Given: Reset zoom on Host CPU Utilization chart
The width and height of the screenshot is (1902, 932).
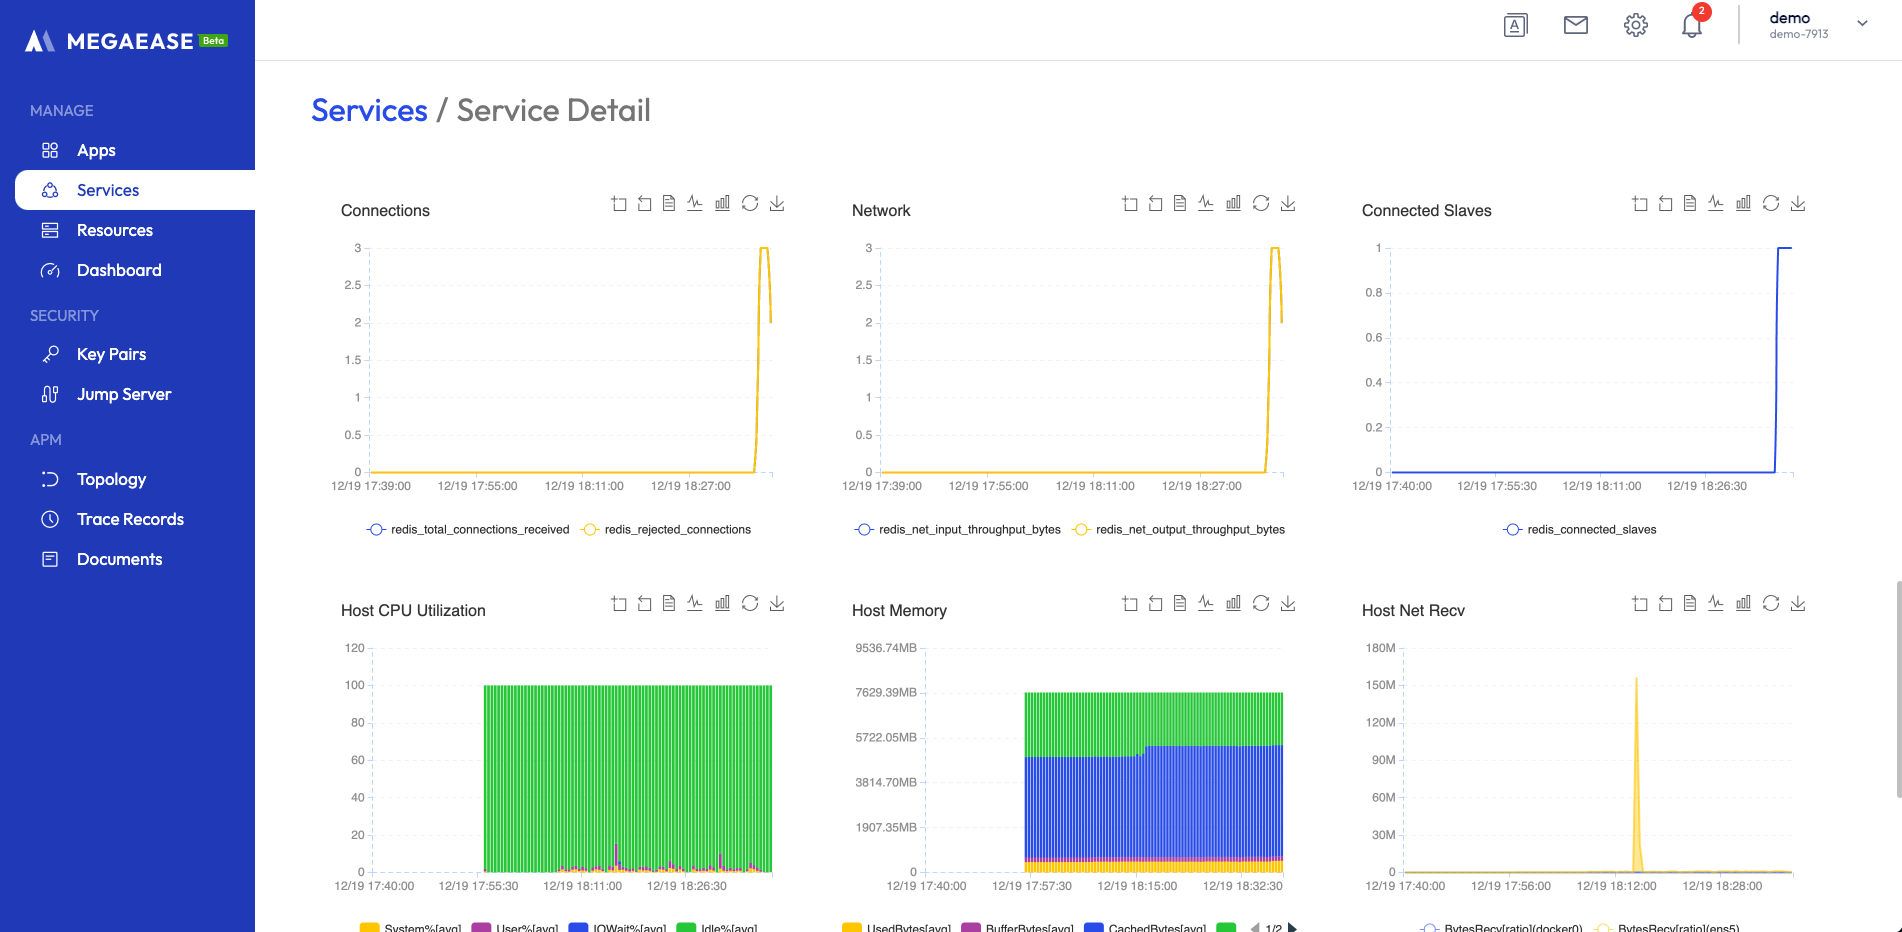Looking at the screenshot, I should click(644, 603).
